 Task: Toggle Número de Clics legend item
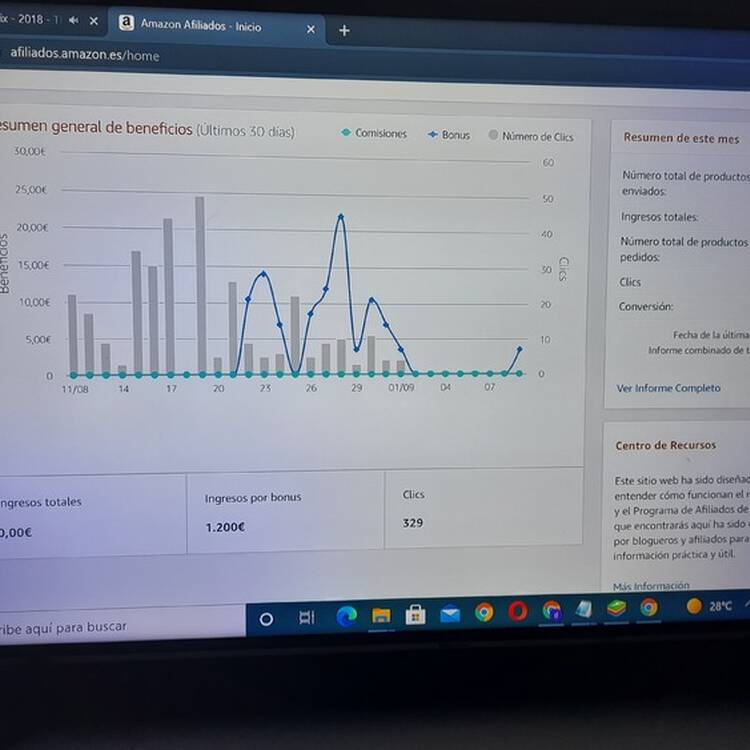pos(530,136)
